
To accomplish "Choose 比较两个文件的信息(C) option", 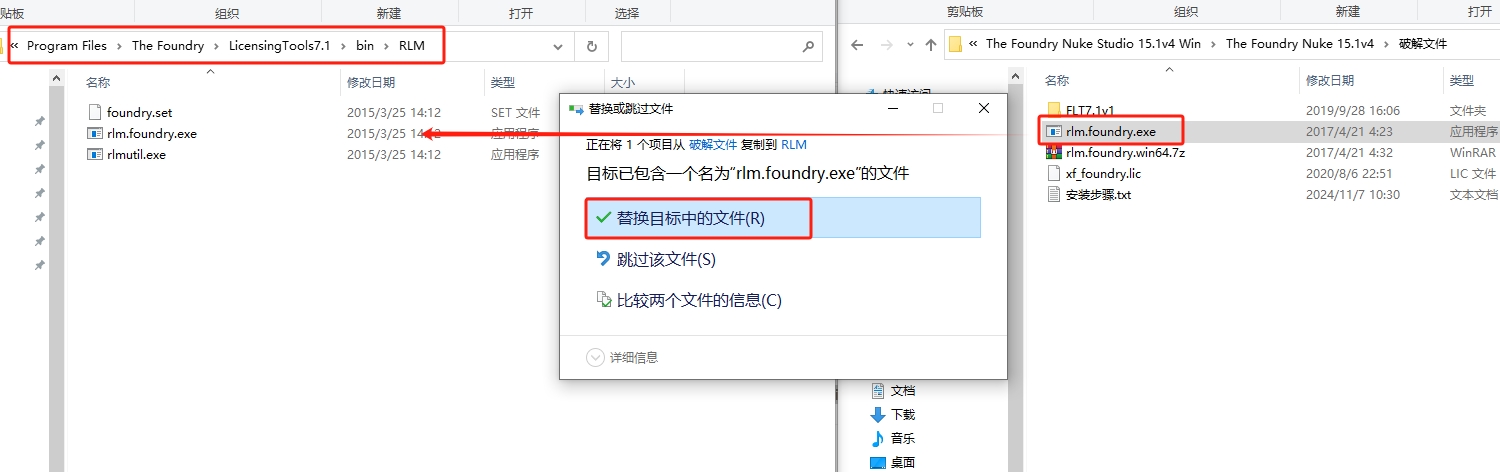I will pyautogui.click(x=698, y=300).
